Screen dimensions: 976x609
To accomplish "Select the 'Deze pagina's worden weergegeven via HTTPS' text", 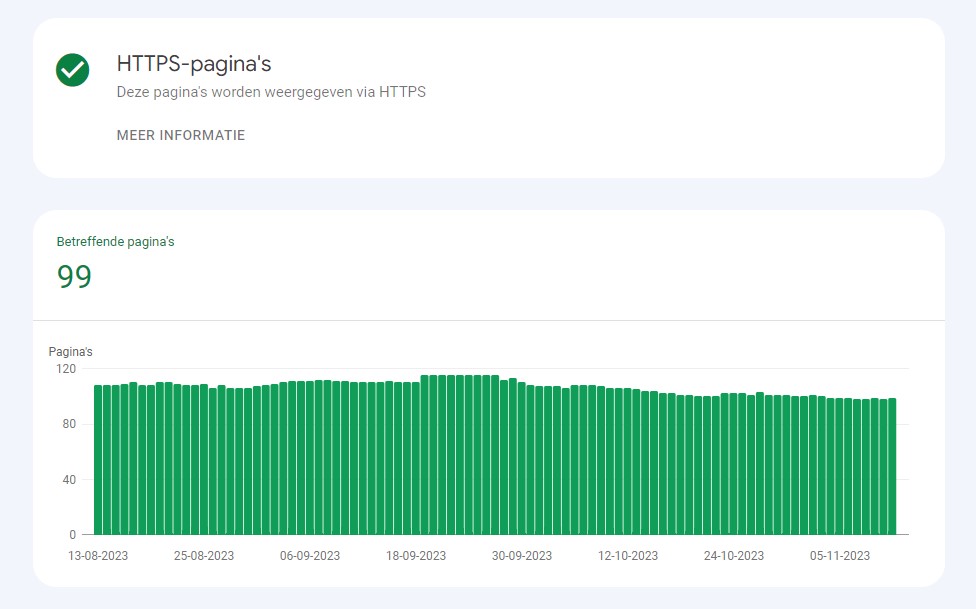I will click(x=271, y=92).
